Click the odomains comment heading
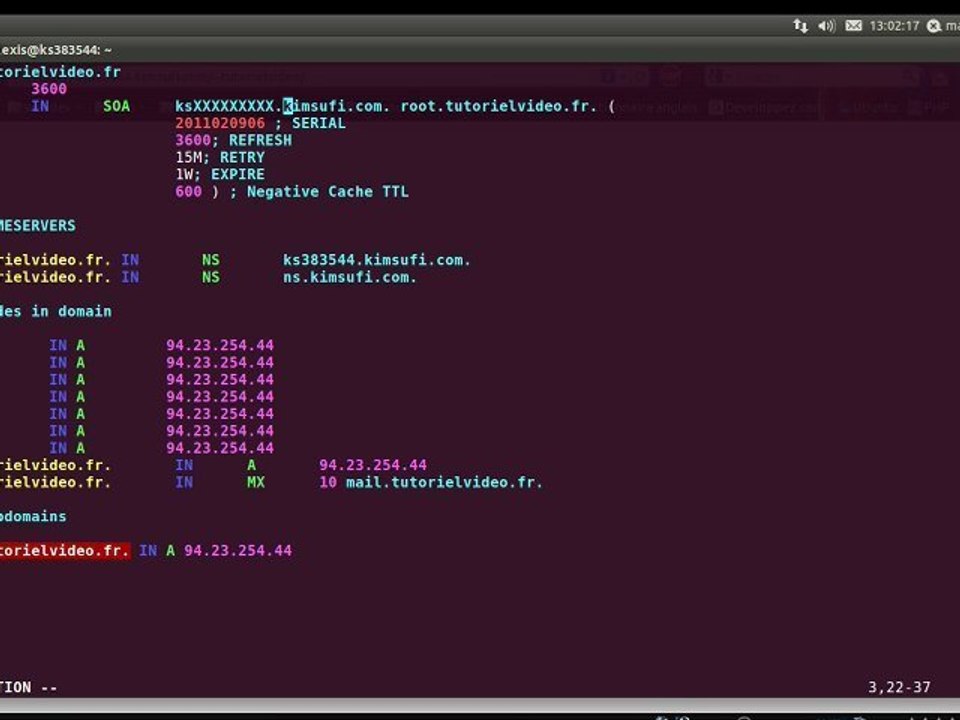960x720 pixels. point(33,517)
